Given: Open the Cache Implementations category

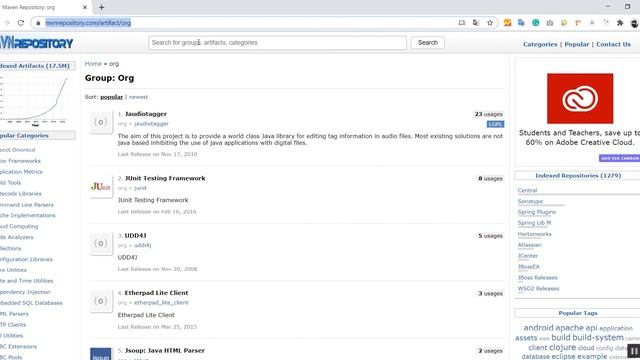Looking at the screenshot, I should [28, 216].
